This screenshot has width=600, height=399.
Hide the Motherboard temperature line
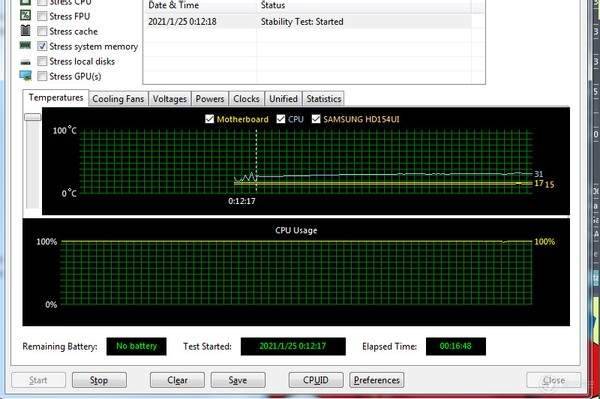click(x=209, y=119)
